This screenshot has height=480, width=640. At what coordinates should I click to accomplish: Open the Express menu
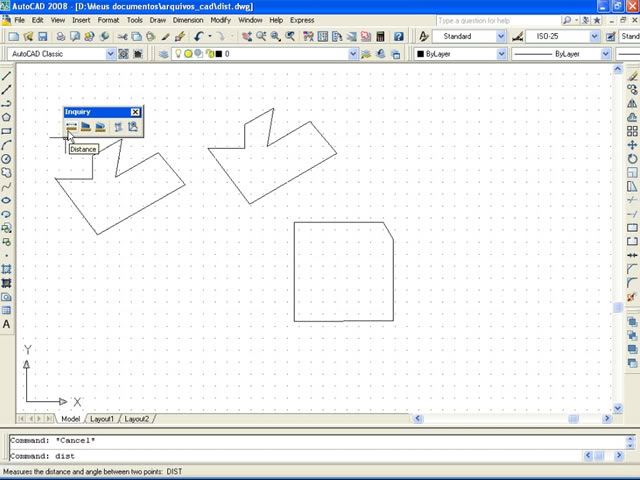[x=302, y=20]
